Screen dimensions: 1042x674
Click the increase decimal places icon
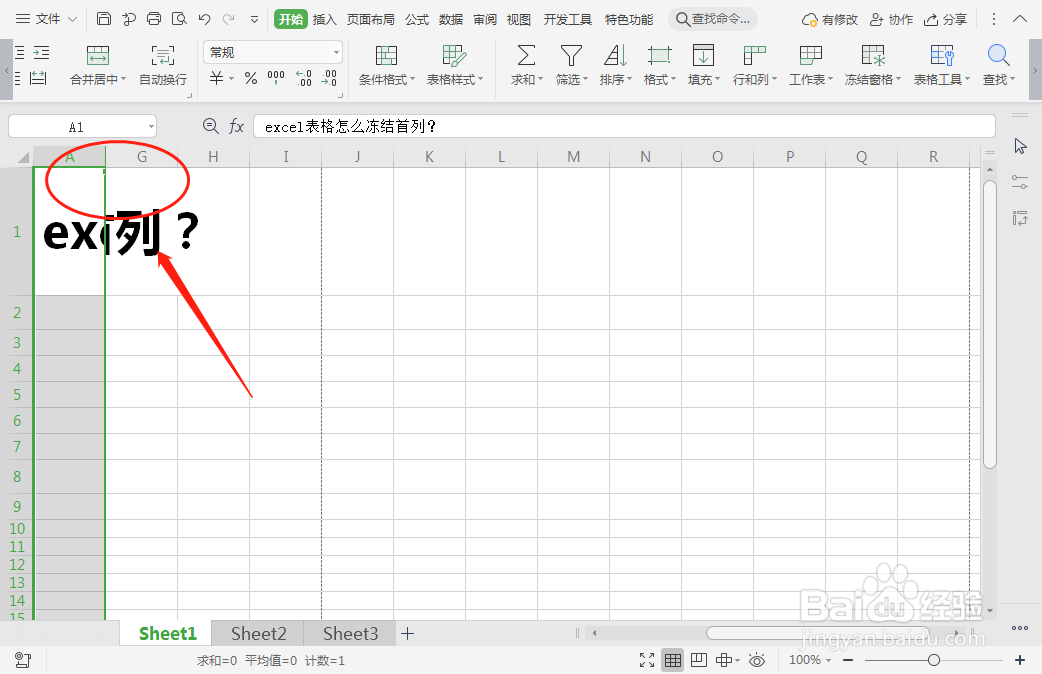click(304, 78)
